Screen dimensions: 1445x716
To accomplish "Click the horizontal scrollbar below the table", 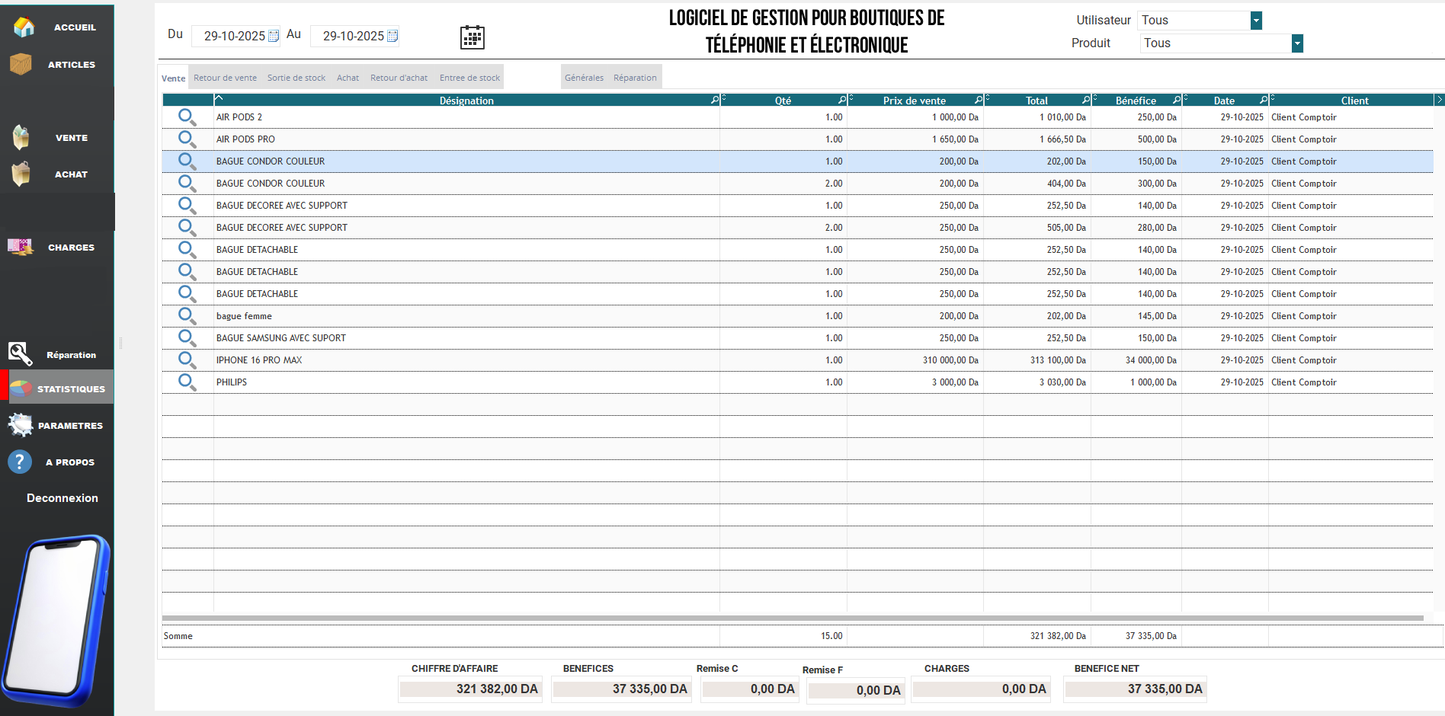I will tap(792, 618).
